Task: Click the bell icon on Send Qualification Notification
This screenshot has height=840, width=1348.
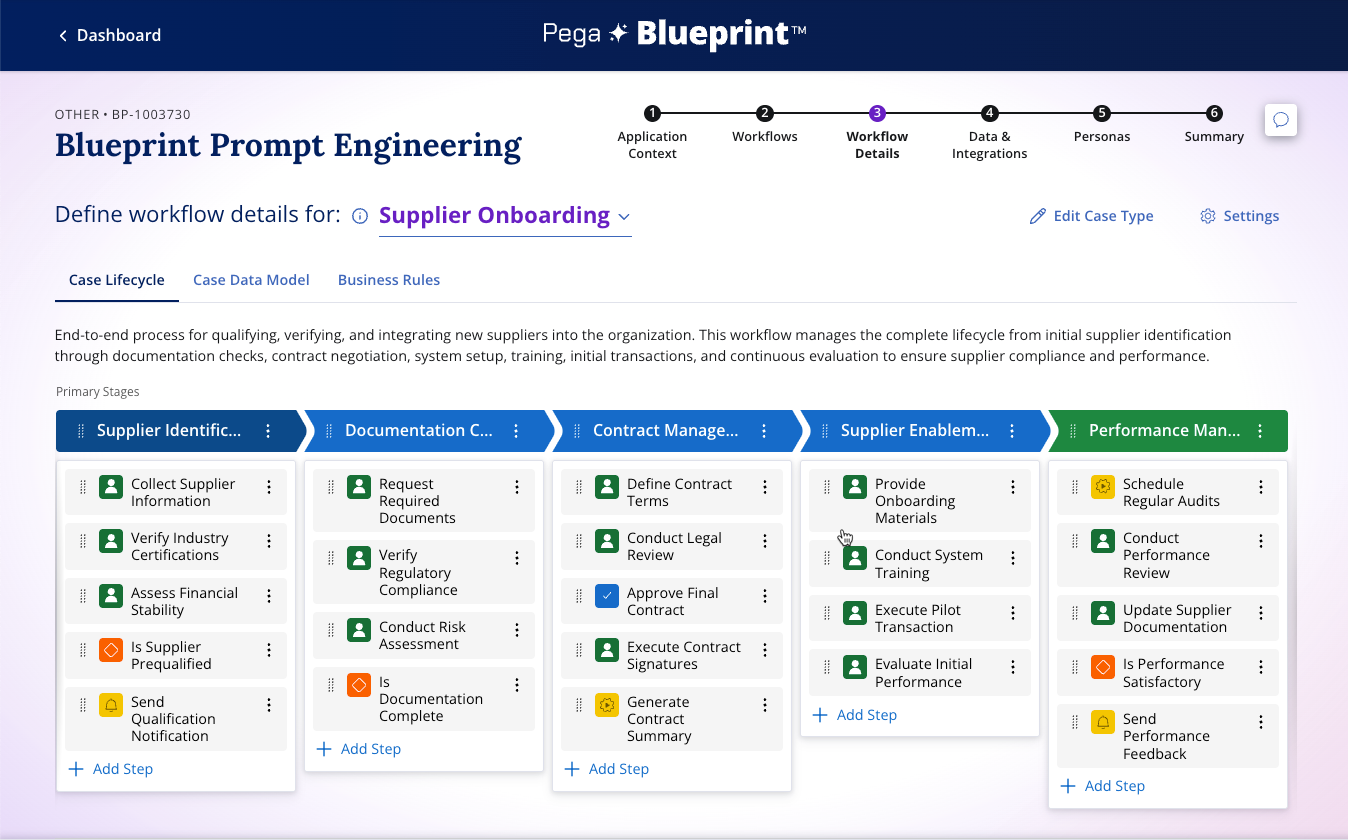Action: pyautogui.click(x=111, y=704)
